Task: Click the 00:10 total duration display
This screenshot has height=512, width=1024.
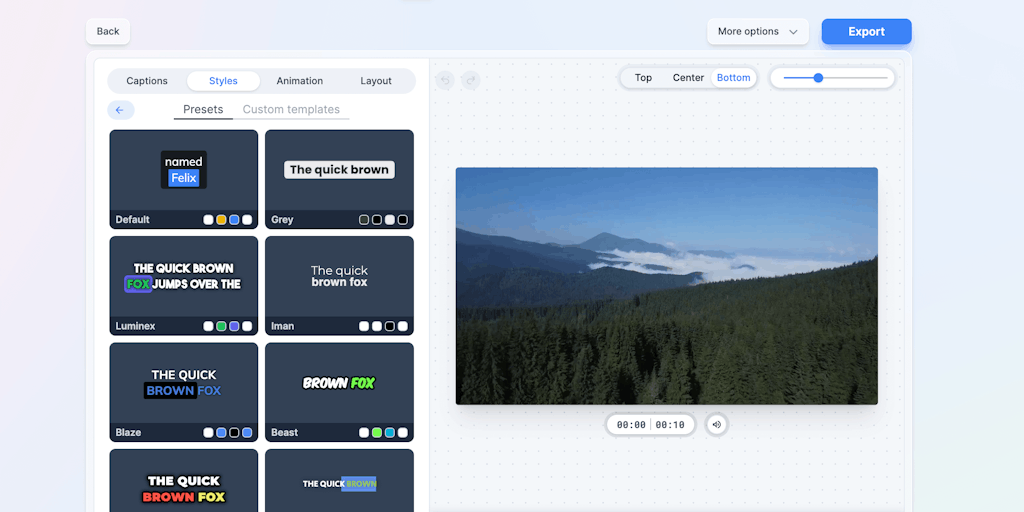Action: pyautogui.click(x=670, y=425)
